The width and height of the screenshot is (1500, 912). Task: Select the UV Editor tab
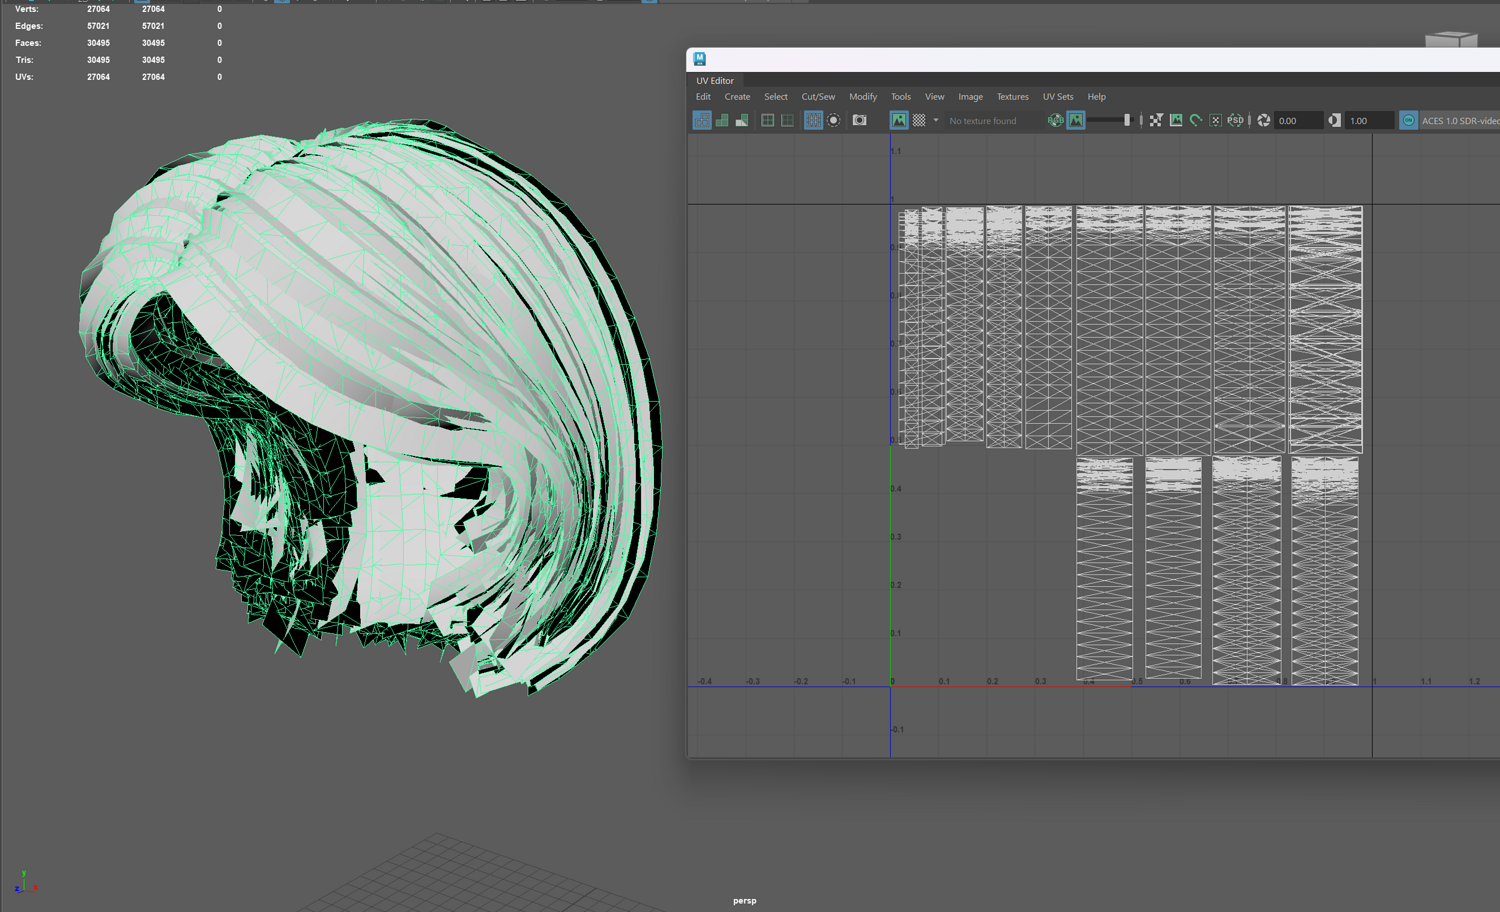click(x=715, y=81)
